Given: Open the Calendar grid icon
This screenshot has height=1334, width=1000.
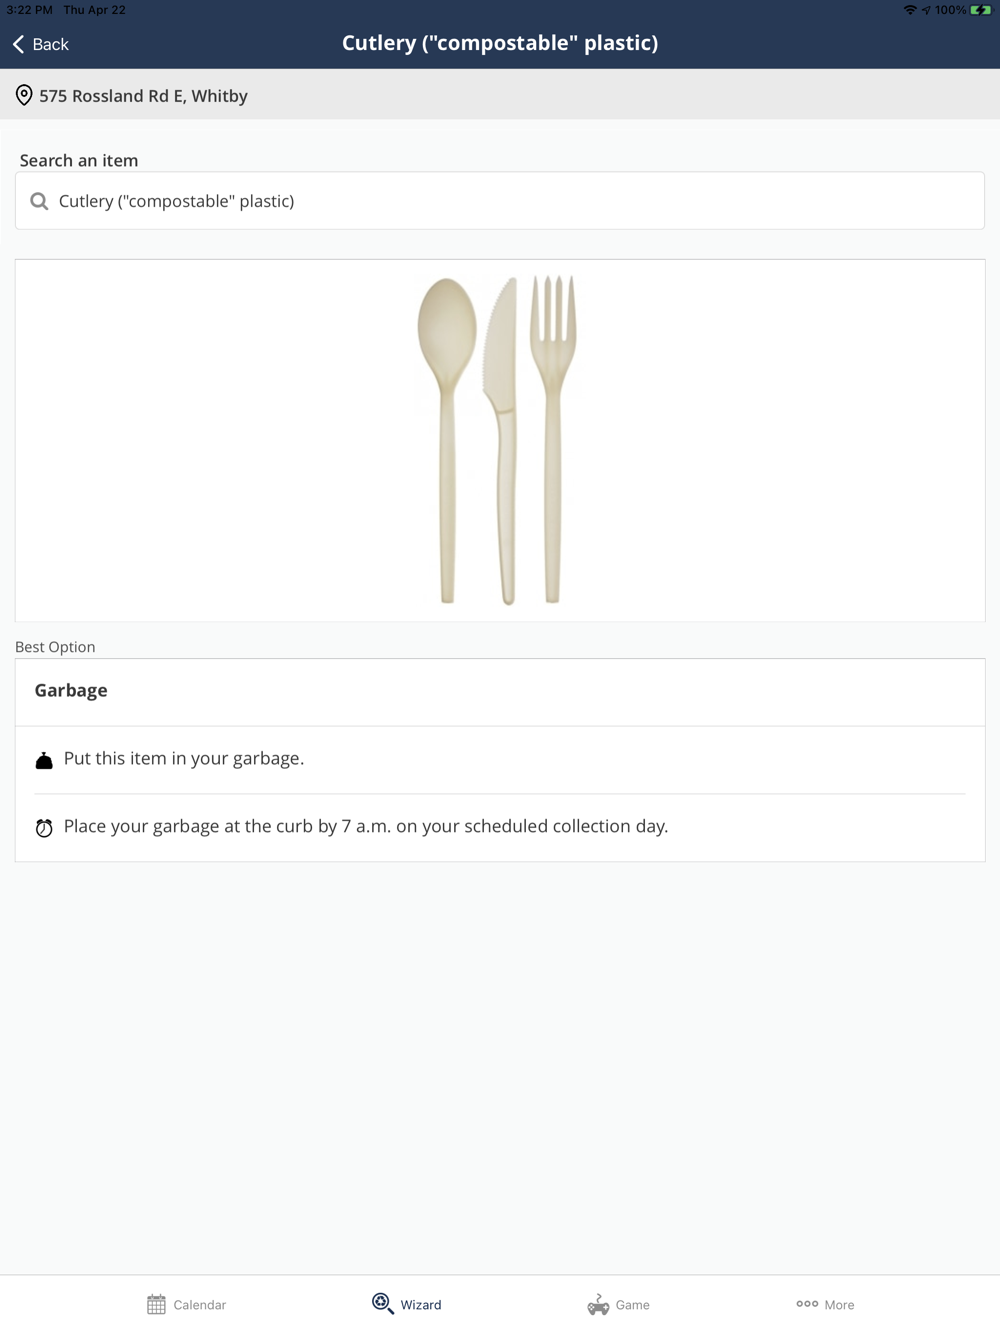Looking at the screenshot, I should pyautogui.click(x=156, y=1304).
